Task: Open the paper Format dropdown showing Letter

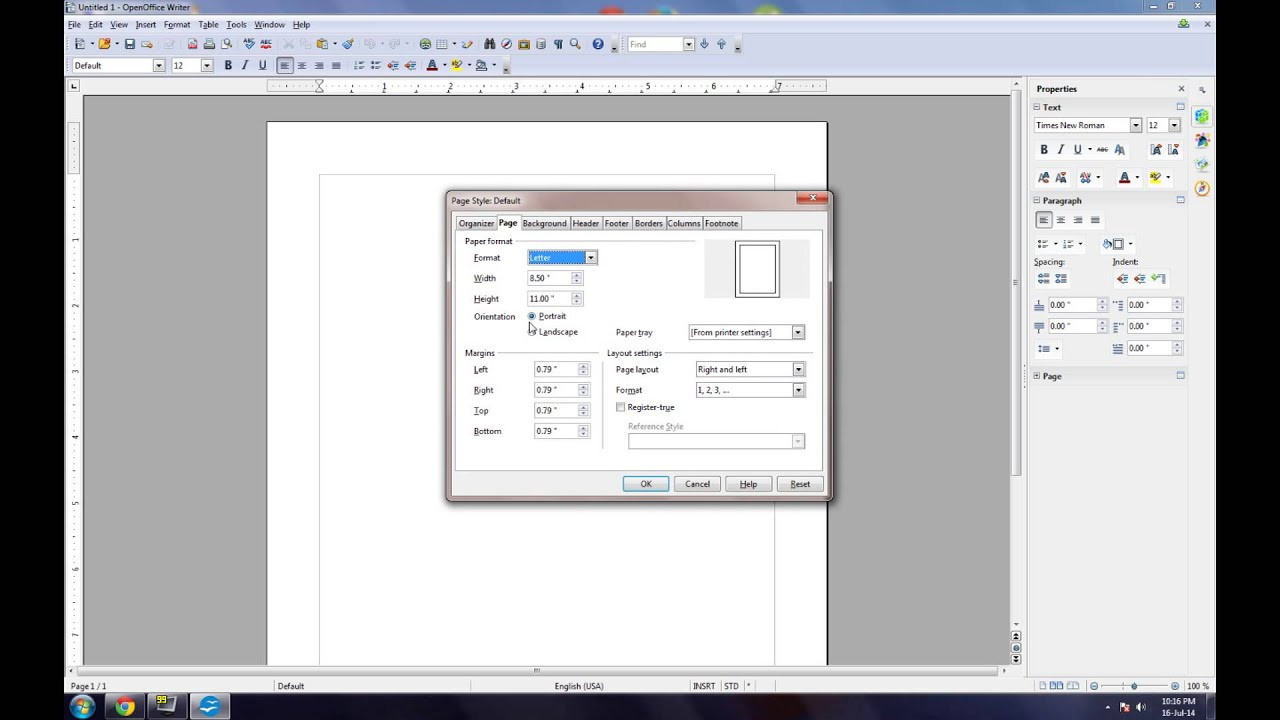Action: click(590, 258)
